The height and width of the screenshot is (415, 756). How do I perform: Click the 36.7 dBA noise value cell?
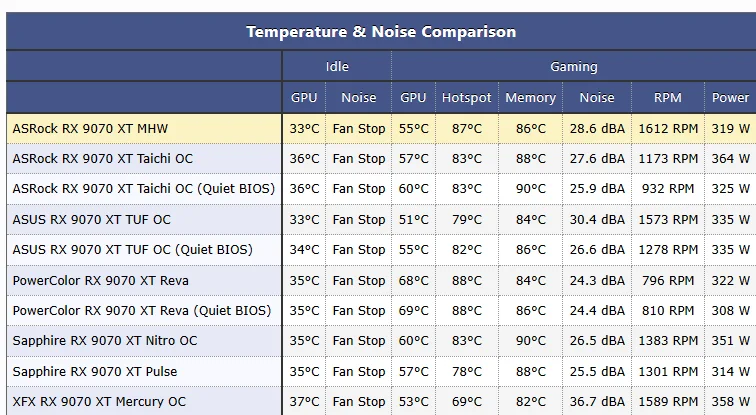(597, 401)
